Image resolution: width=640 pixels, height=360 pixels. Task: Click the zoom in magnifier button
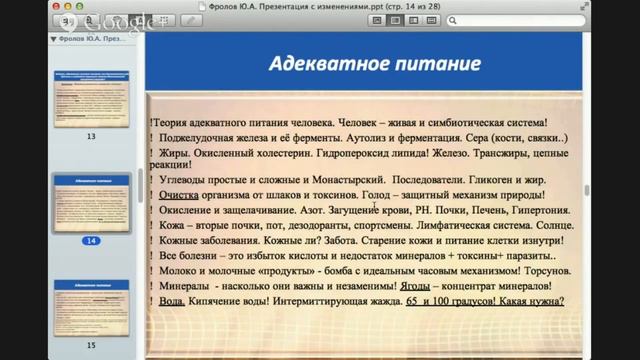89,20
